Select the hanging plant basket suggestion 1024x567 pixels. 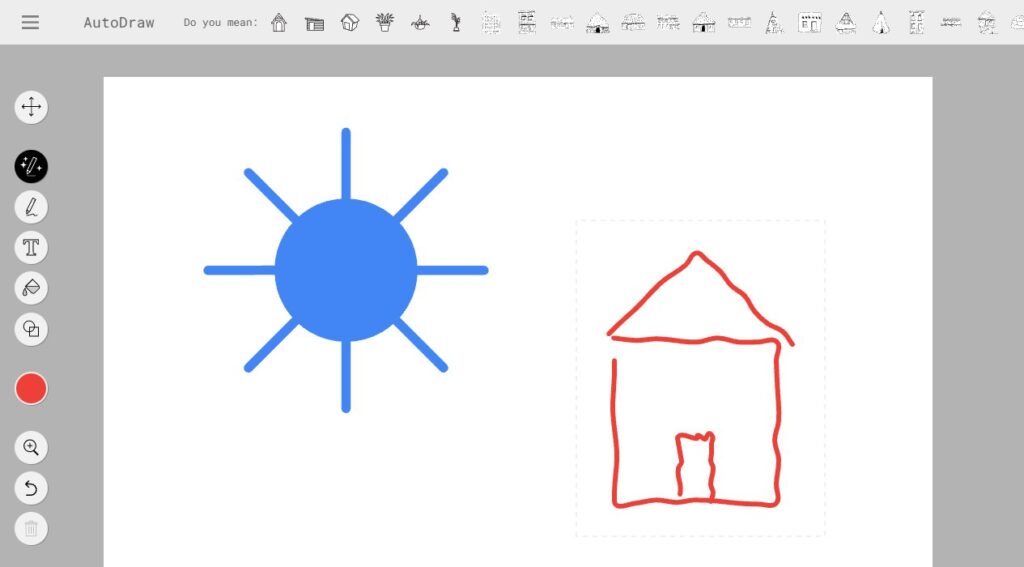tap(420, 24)
